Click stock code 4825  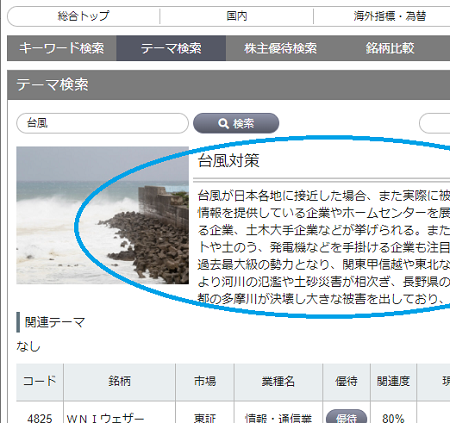tap(40, 418)
